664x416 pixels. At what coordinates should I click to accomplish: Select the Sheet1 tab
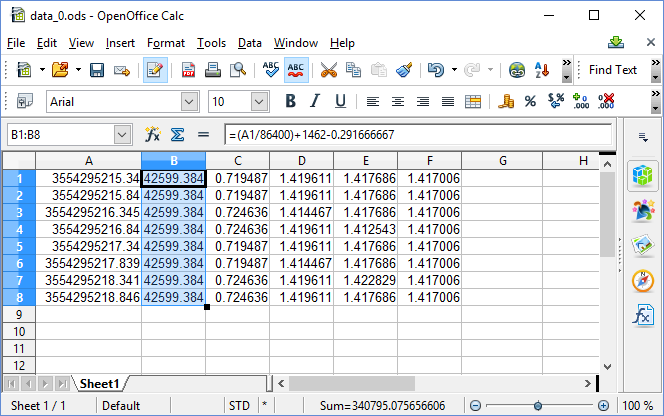[100, 383]
